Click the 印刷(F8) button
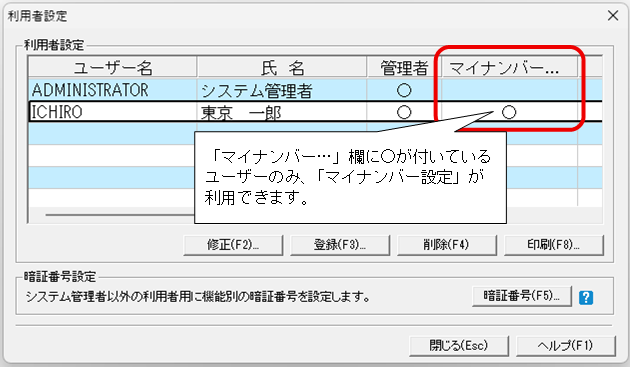The height and width of the screenshot is (368, 631). tap(554, 245)
